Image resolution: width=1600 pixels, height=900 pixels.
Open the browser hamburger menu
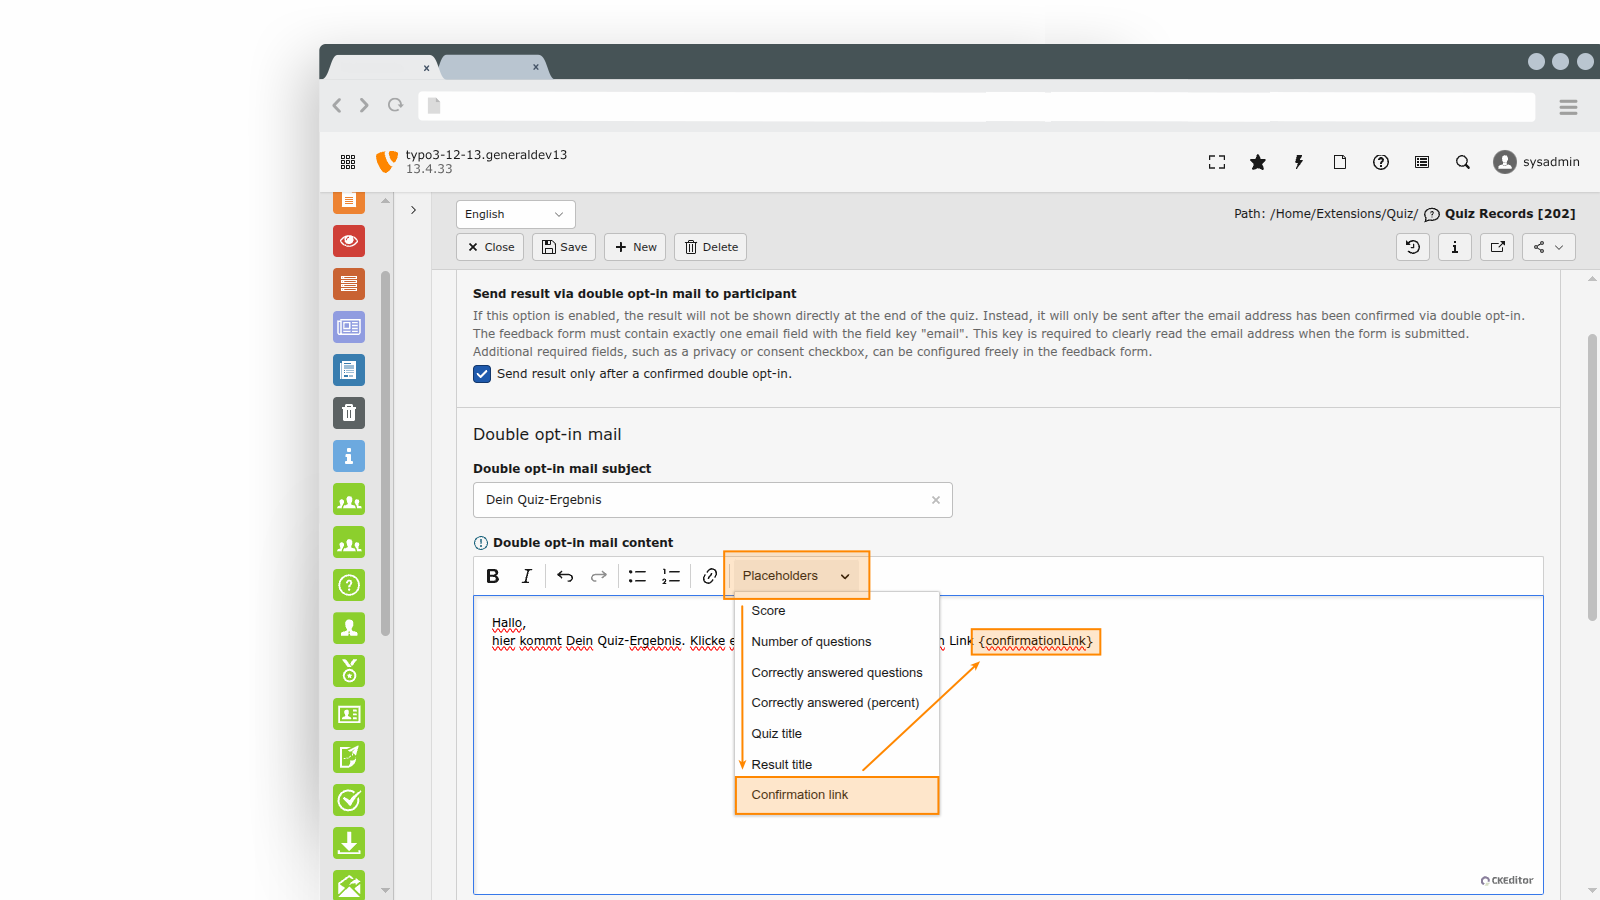point(1568,107)
